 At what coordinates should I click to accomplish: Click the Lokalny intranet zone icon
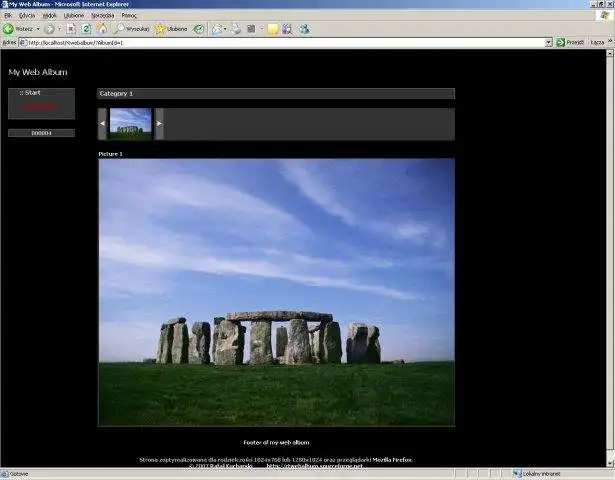tap(517, 474)
